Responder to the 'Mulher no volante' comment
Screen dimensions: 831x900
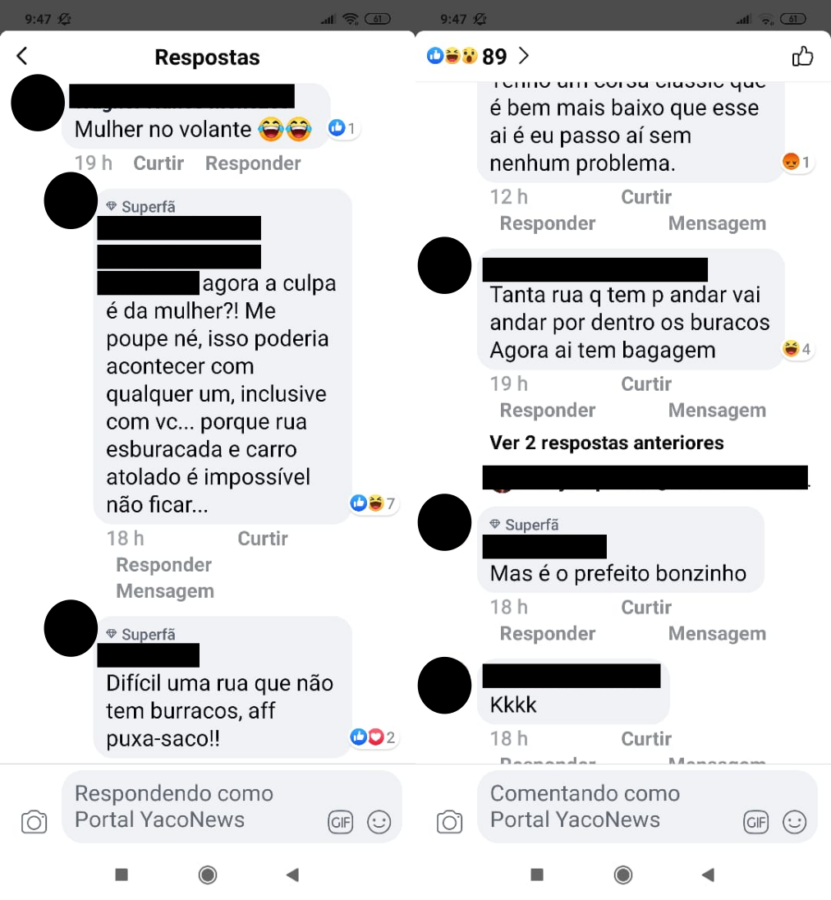(253, 164)
